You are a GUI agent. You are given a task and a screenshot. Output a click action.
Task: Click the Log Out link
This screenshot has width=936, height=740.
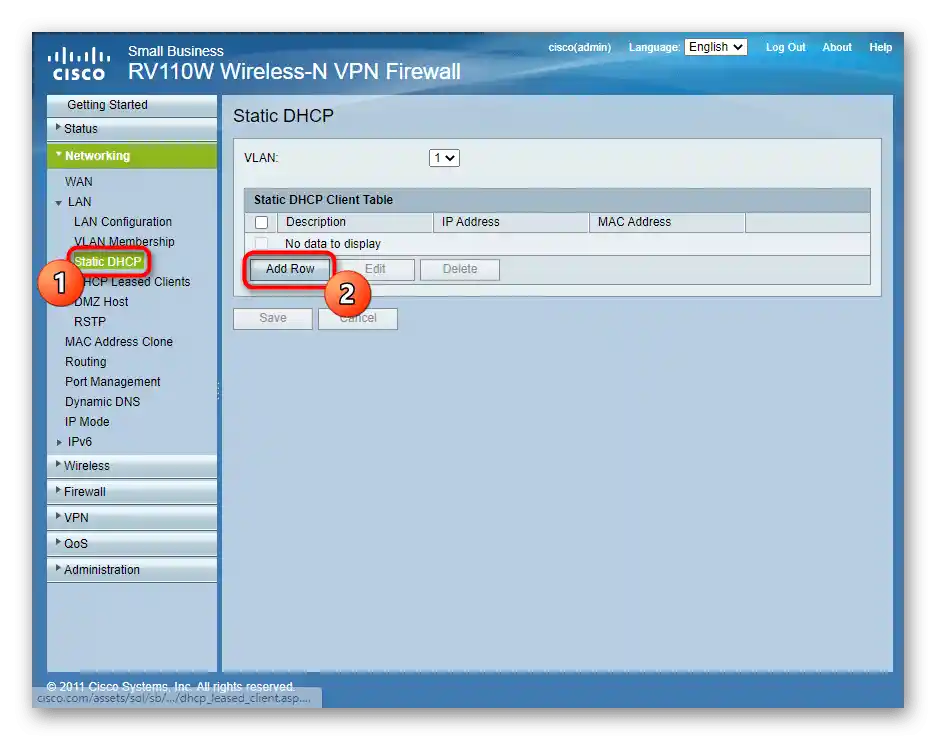pyautogui.click(x=786, y=47)
